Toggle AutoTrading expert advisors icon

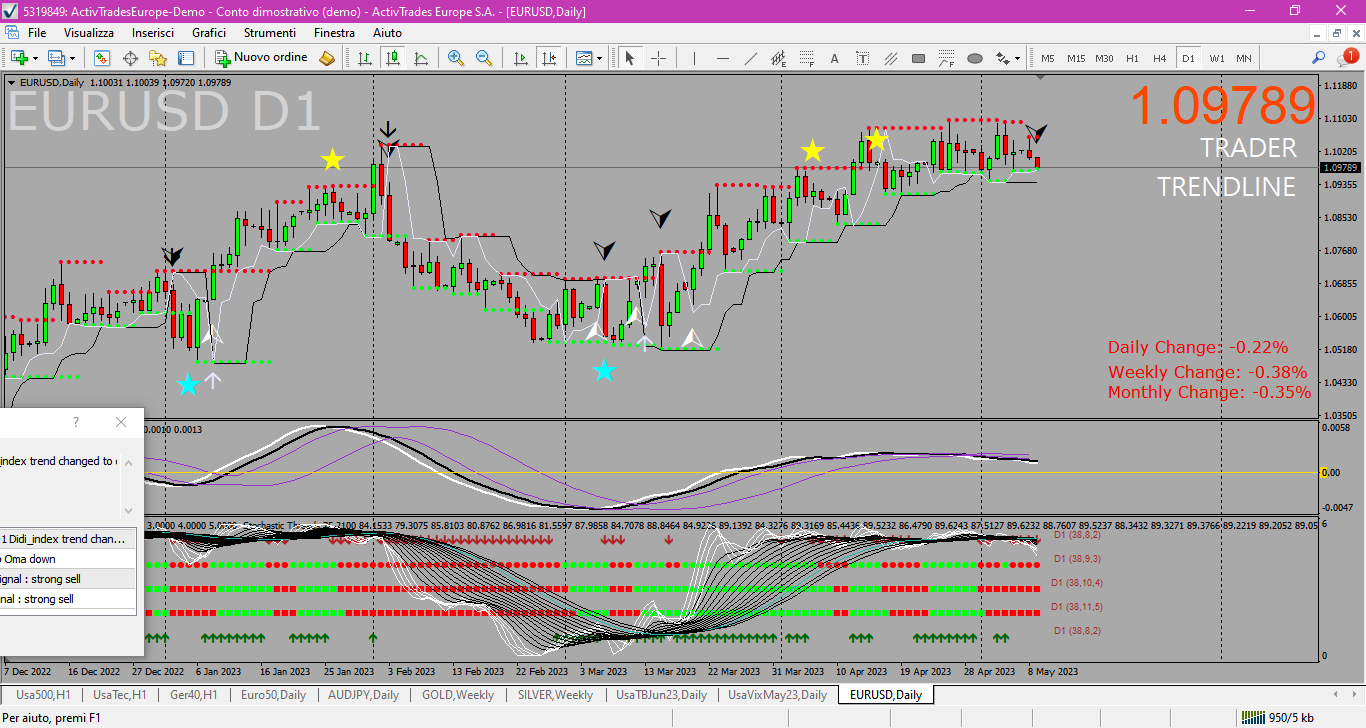[x=327, y=58]
